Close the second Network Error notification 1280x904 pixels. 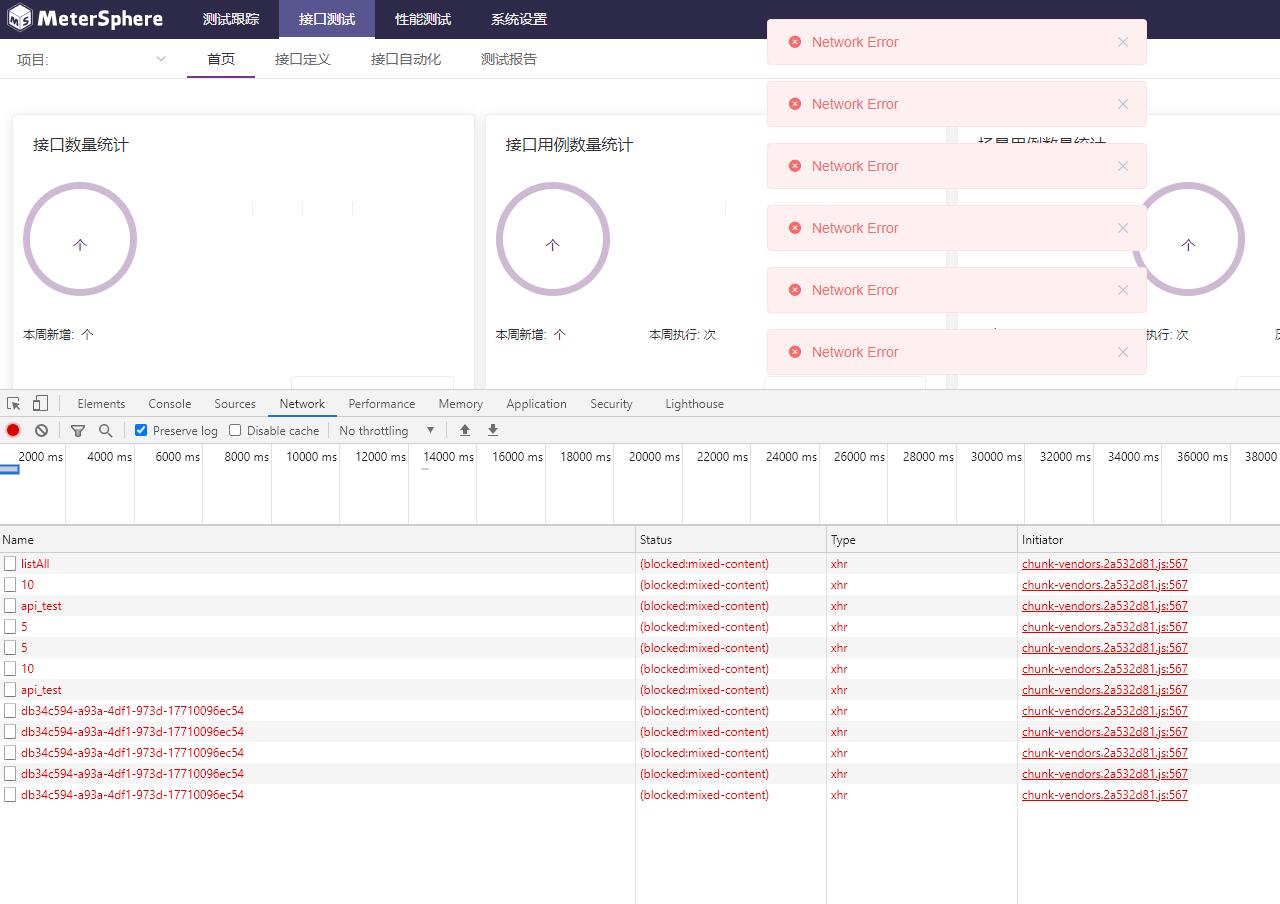(1123, 104)
